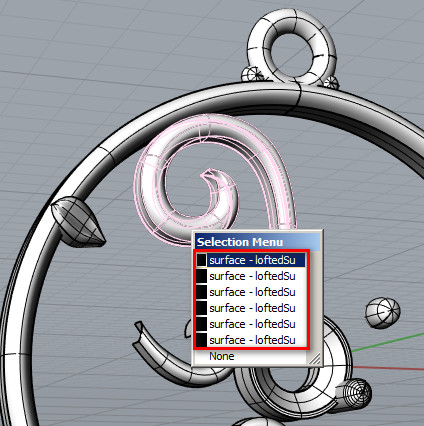Select the cylinder end near bottom right
Viewport: 424px width, 426px height.
click(354, 392)
